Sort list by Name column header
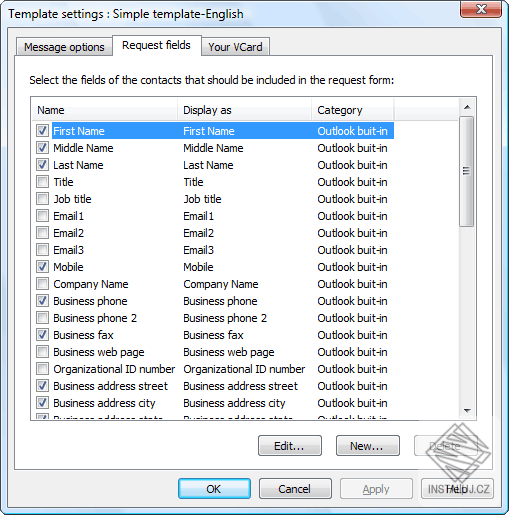This screenshot has height=516, width=509. (105, 110)
